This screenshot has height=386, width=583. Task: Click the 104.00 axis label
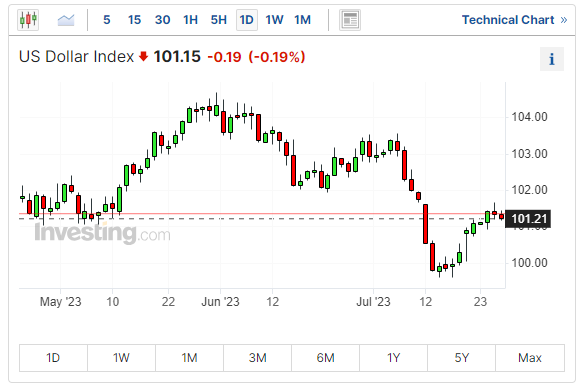tap(529, 117)
